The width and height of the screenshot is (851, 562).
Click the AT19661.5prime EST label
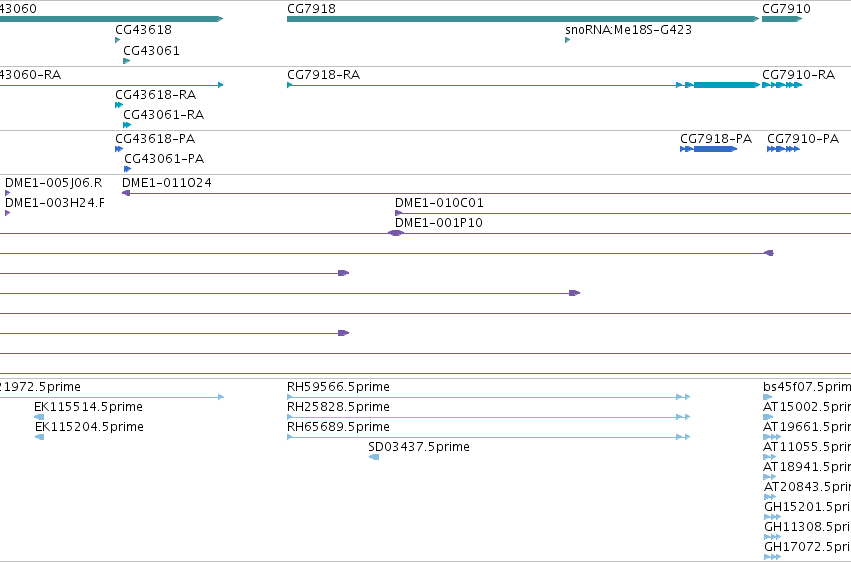tap(806, 426)
